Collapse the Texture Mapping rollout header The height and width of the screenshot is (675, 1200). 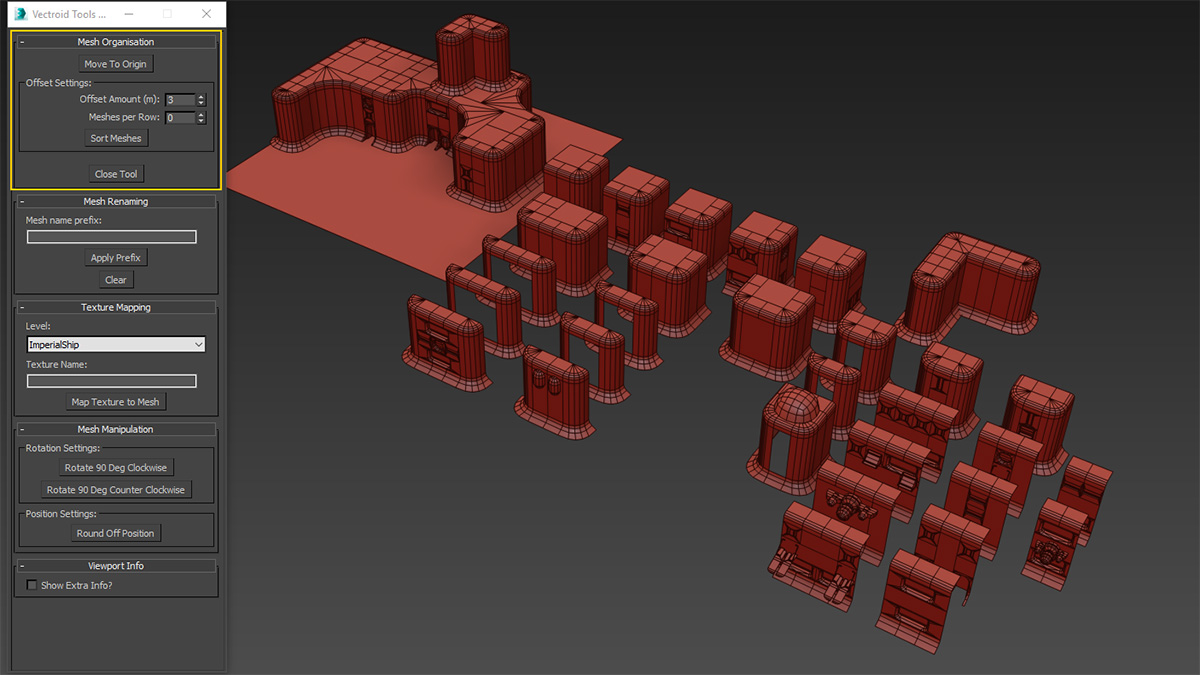116,307
